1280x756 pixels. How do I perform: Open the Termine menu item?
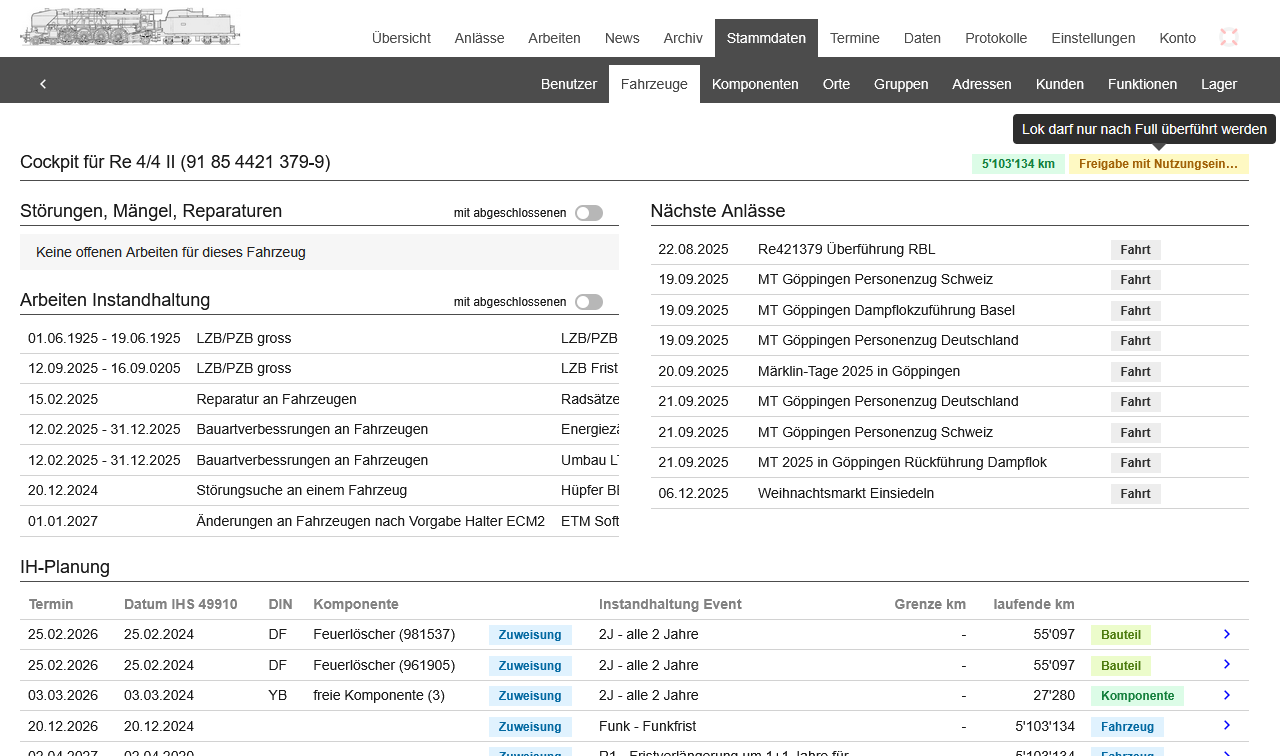point(854,38)
